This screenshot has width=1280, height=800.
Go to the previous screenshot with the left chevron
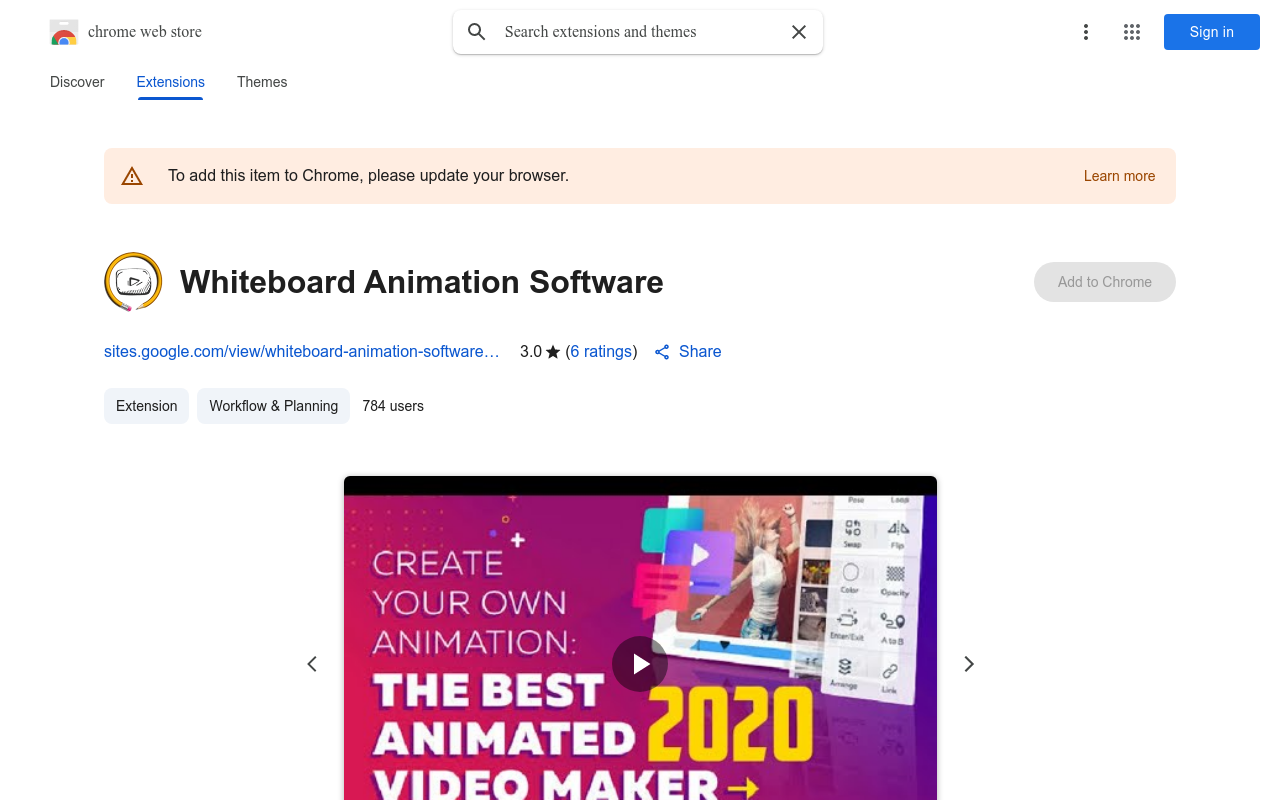[x=311, y=664]
